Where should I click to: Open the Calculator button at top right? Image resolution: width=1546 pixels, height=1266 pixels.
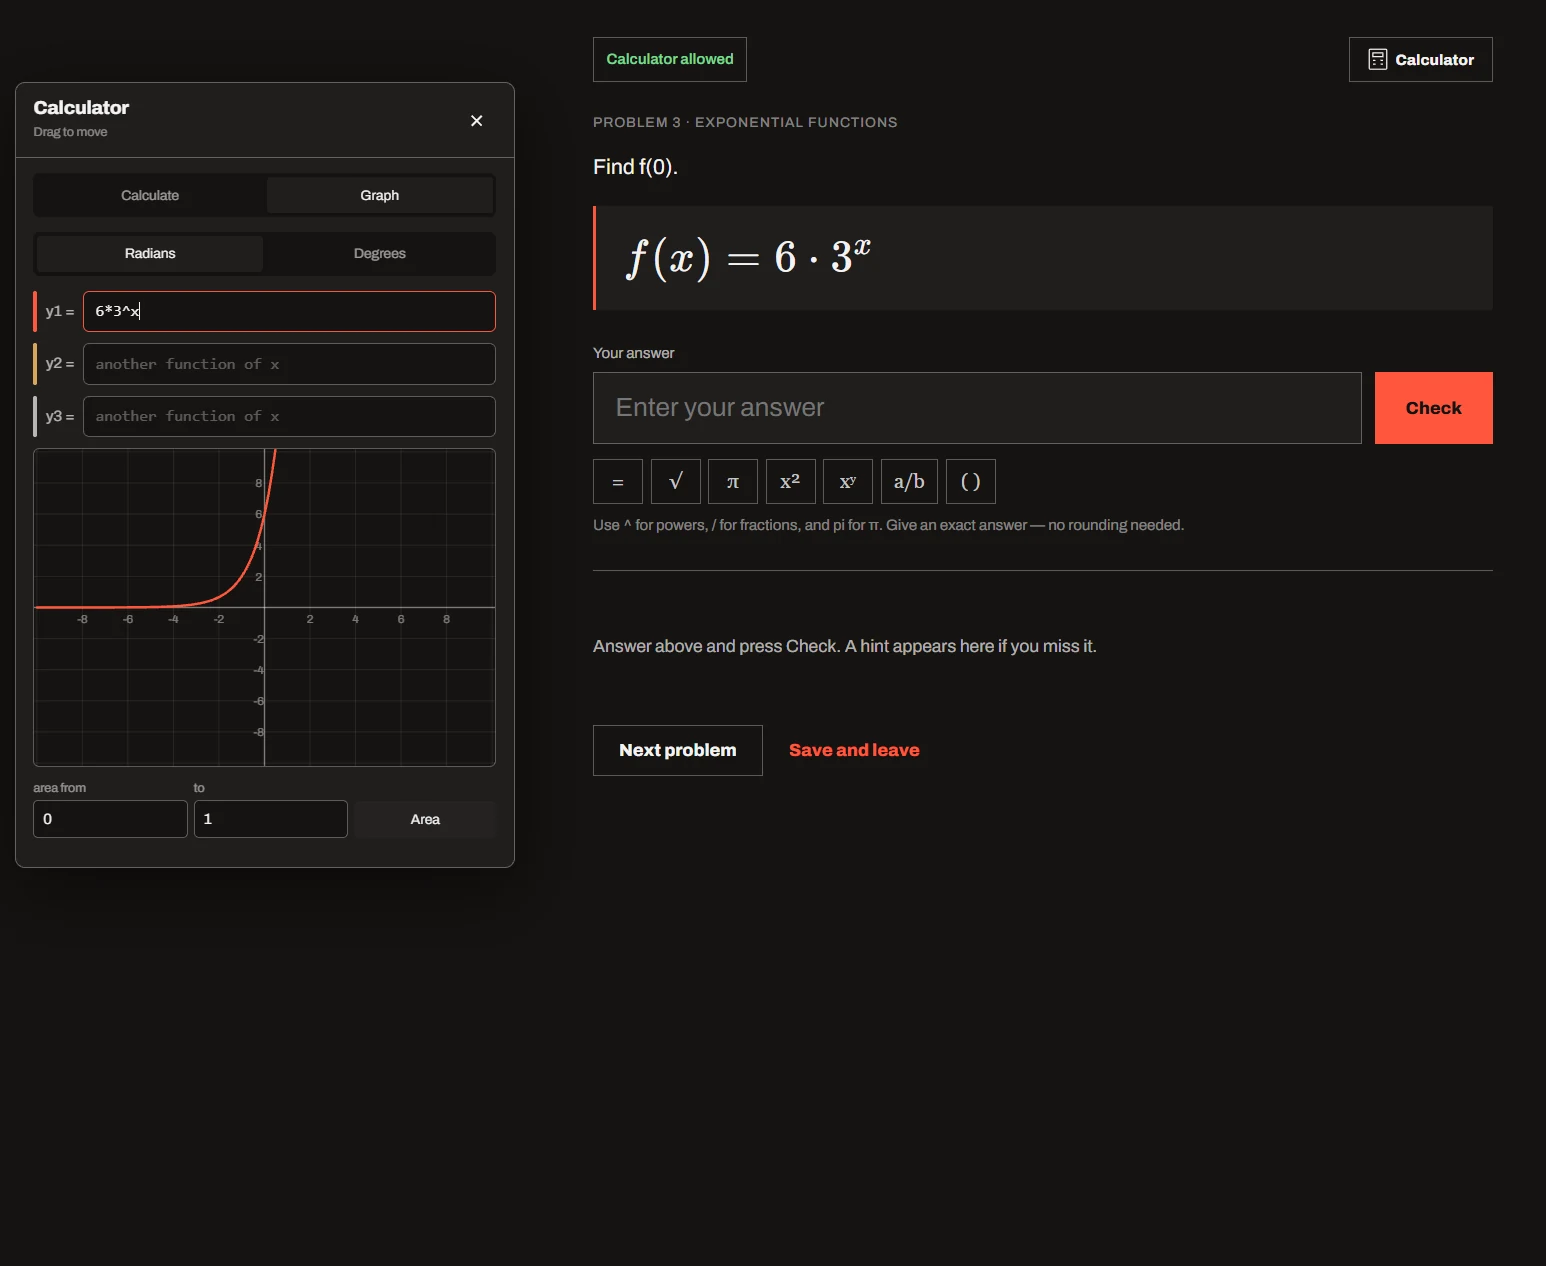(1420, 59)
